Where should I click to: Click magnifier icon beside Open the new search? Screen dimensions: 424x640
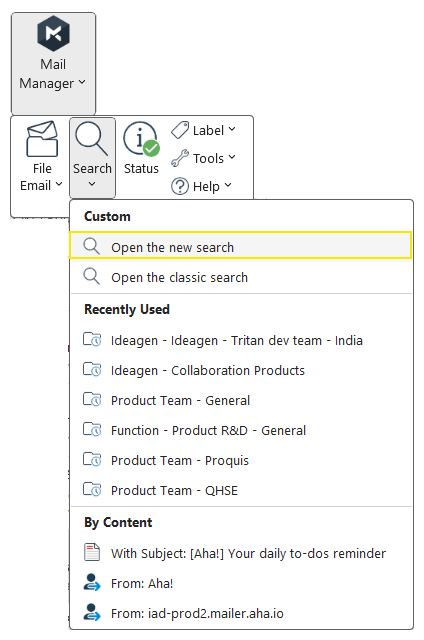(x=92, y=247)
